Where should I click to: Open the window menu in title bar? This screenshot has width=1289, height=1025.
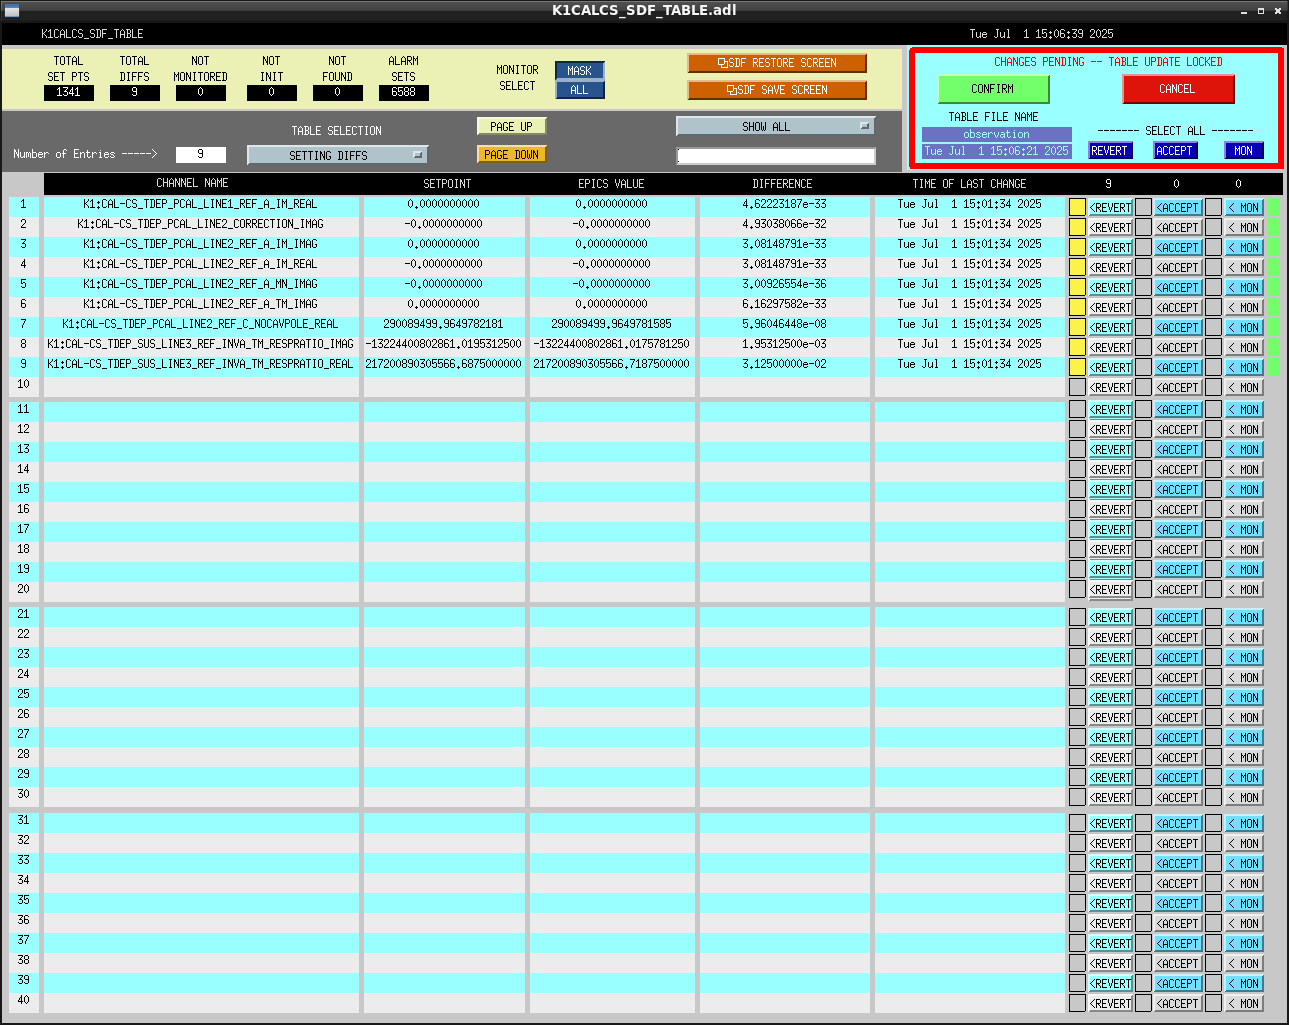tap(11, 10)
